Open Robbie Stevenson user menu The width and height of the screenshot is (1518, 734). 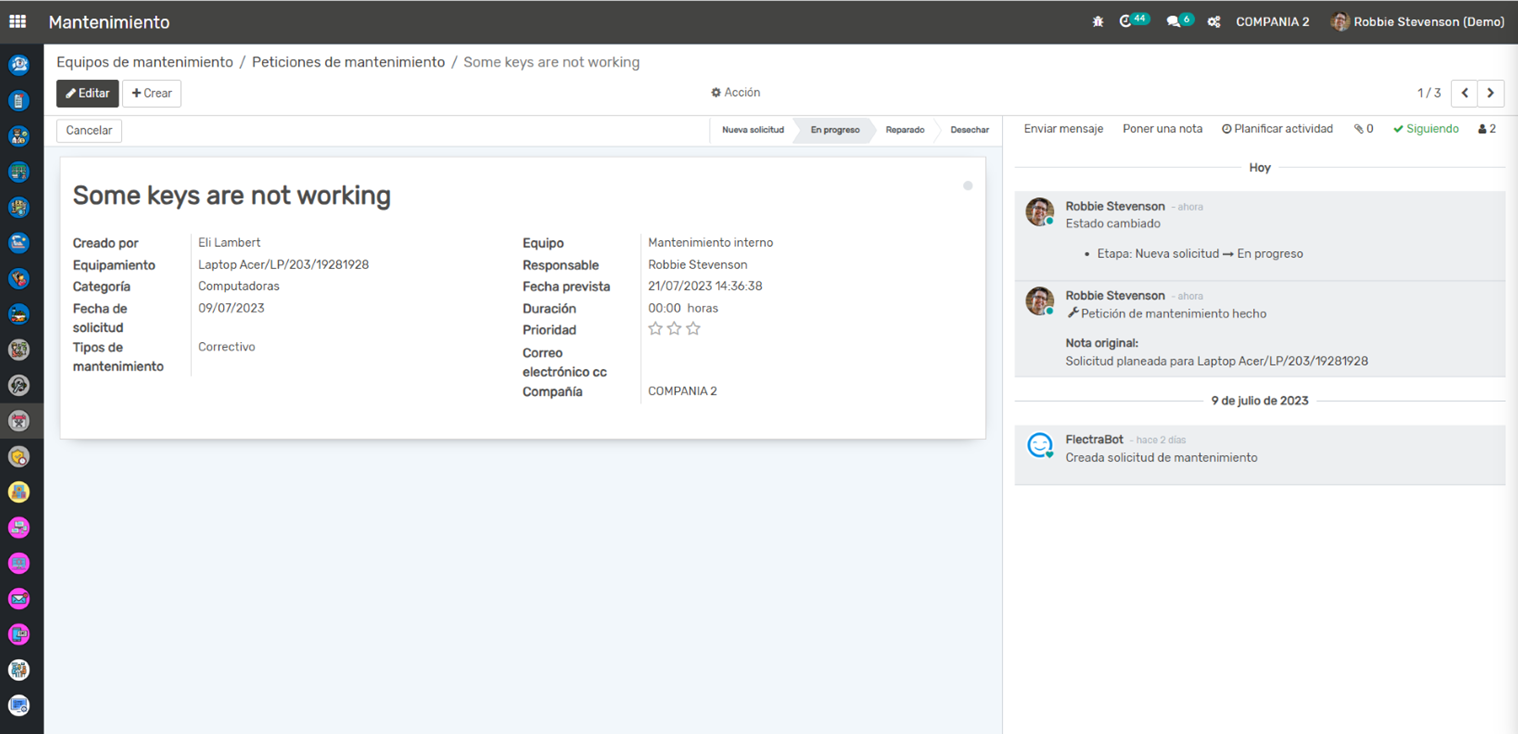[1418, 22]
